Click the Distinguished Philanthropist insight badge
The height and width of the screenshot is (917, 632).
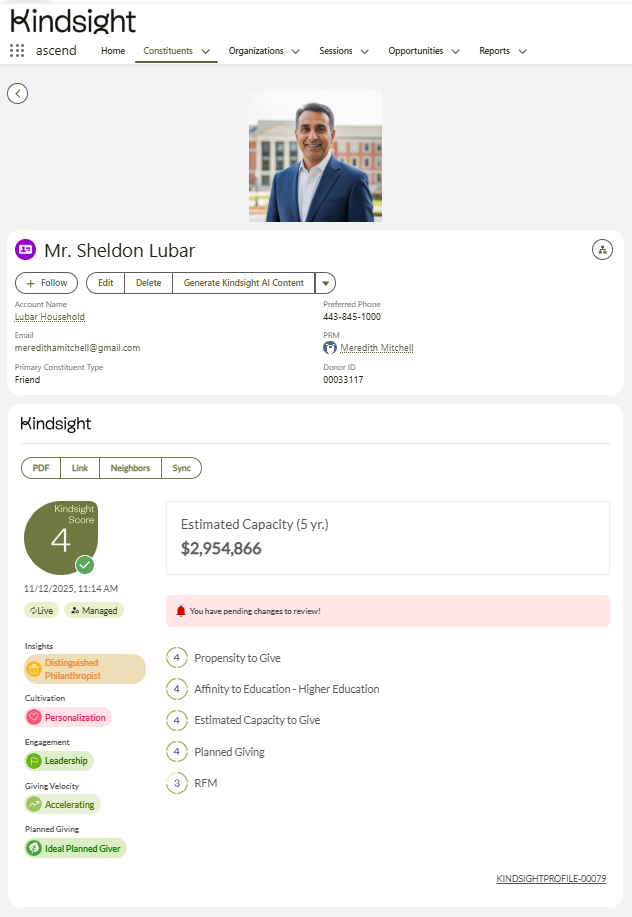84,668
